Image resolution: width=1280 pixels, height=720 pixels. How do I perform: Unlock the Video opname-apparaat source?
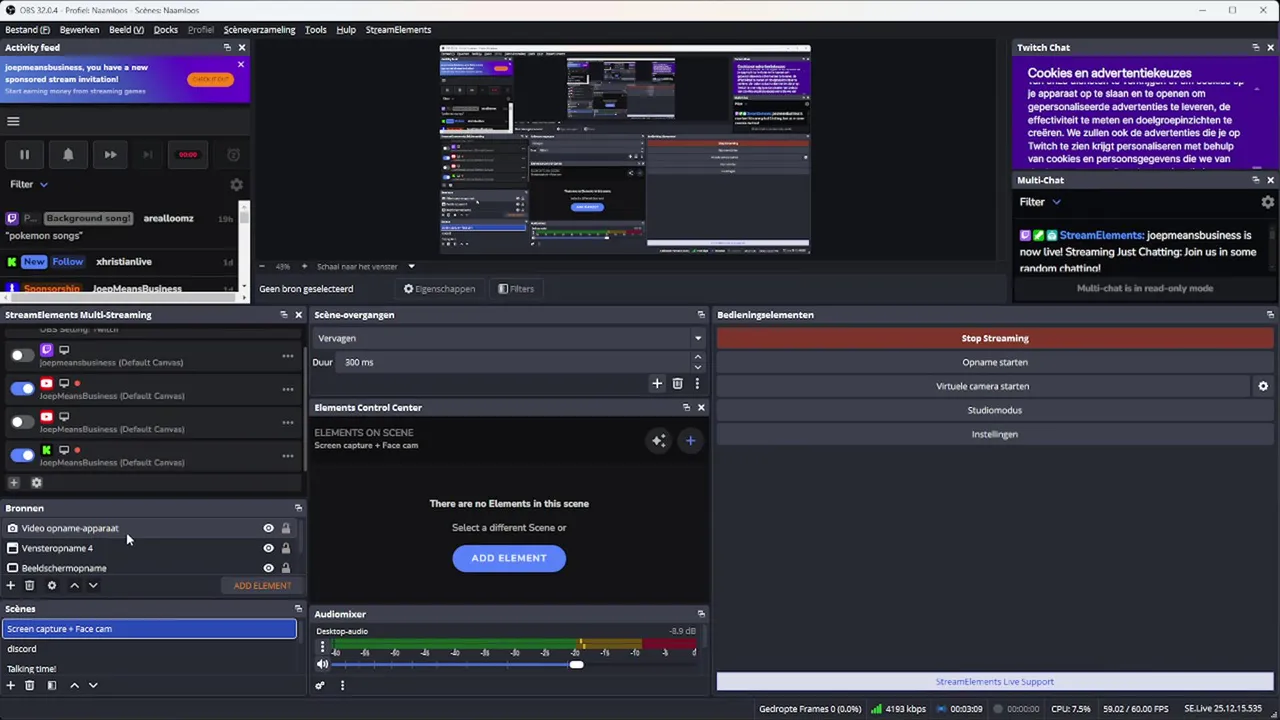[286, 528]
